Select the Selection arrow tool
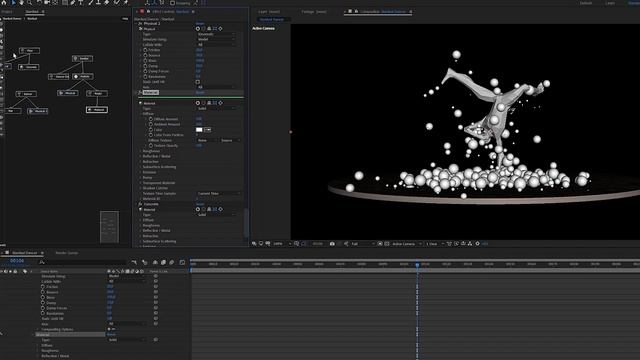This screenshot has width=640, height=360. tap(13, 2)
